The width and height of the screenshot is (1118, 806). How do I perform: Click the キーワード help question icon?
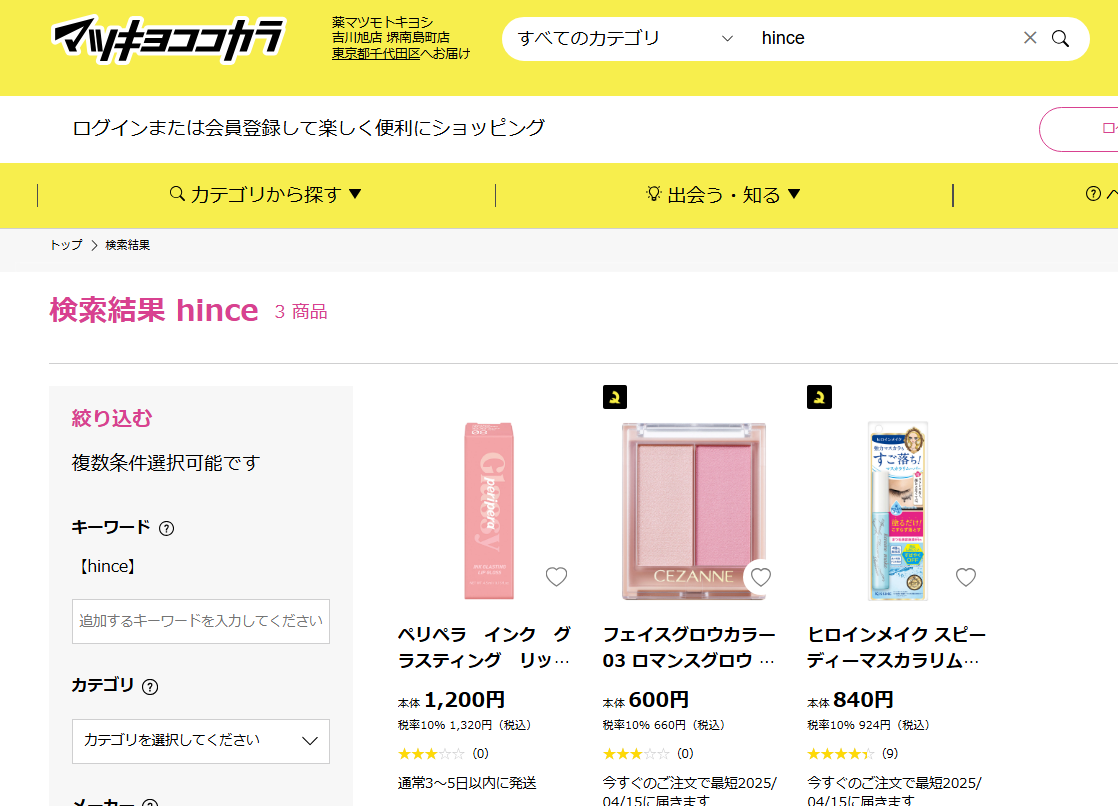pyautogui.click(x=166, y=529)
